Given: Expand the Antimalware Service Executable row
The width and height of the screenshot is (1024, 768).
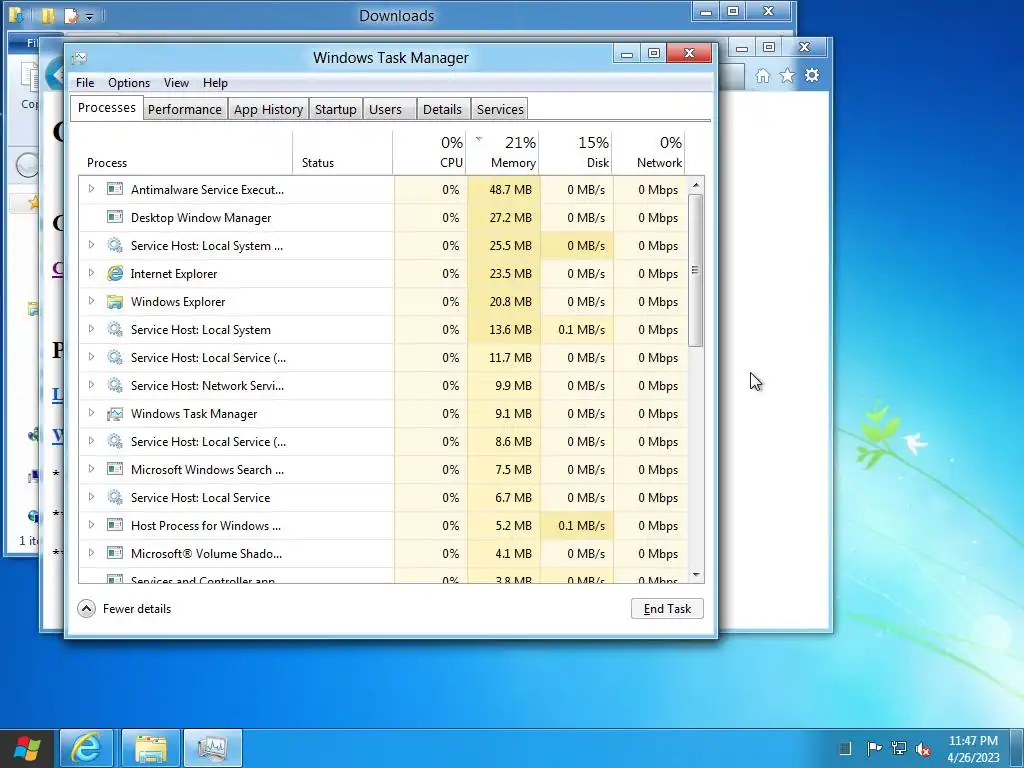Looking at the screenshot, I should click(91, 189).
